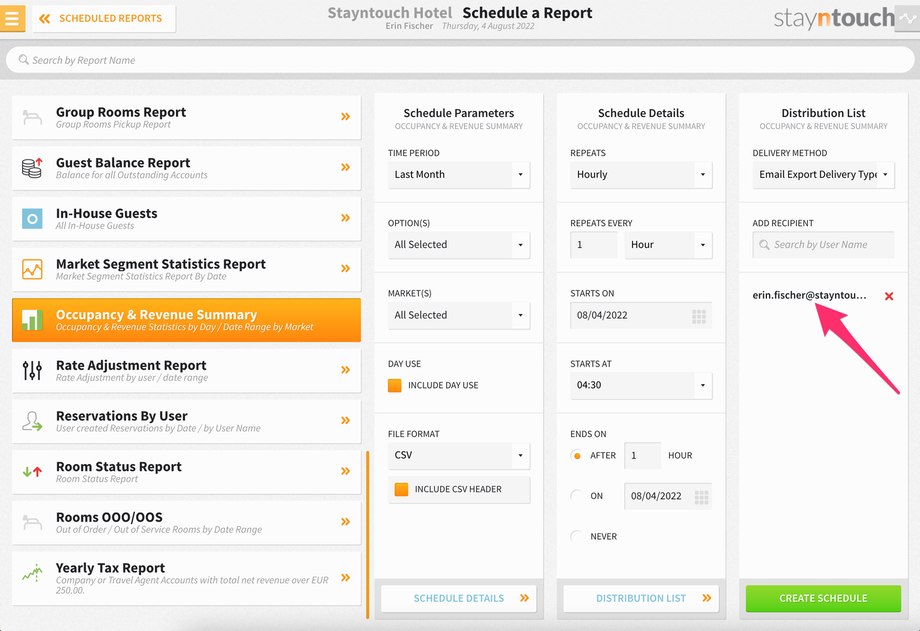The height and width of the screenshot is (631, 920).
Task: Open the Starts On calendar icon
Action: point(699,316)
